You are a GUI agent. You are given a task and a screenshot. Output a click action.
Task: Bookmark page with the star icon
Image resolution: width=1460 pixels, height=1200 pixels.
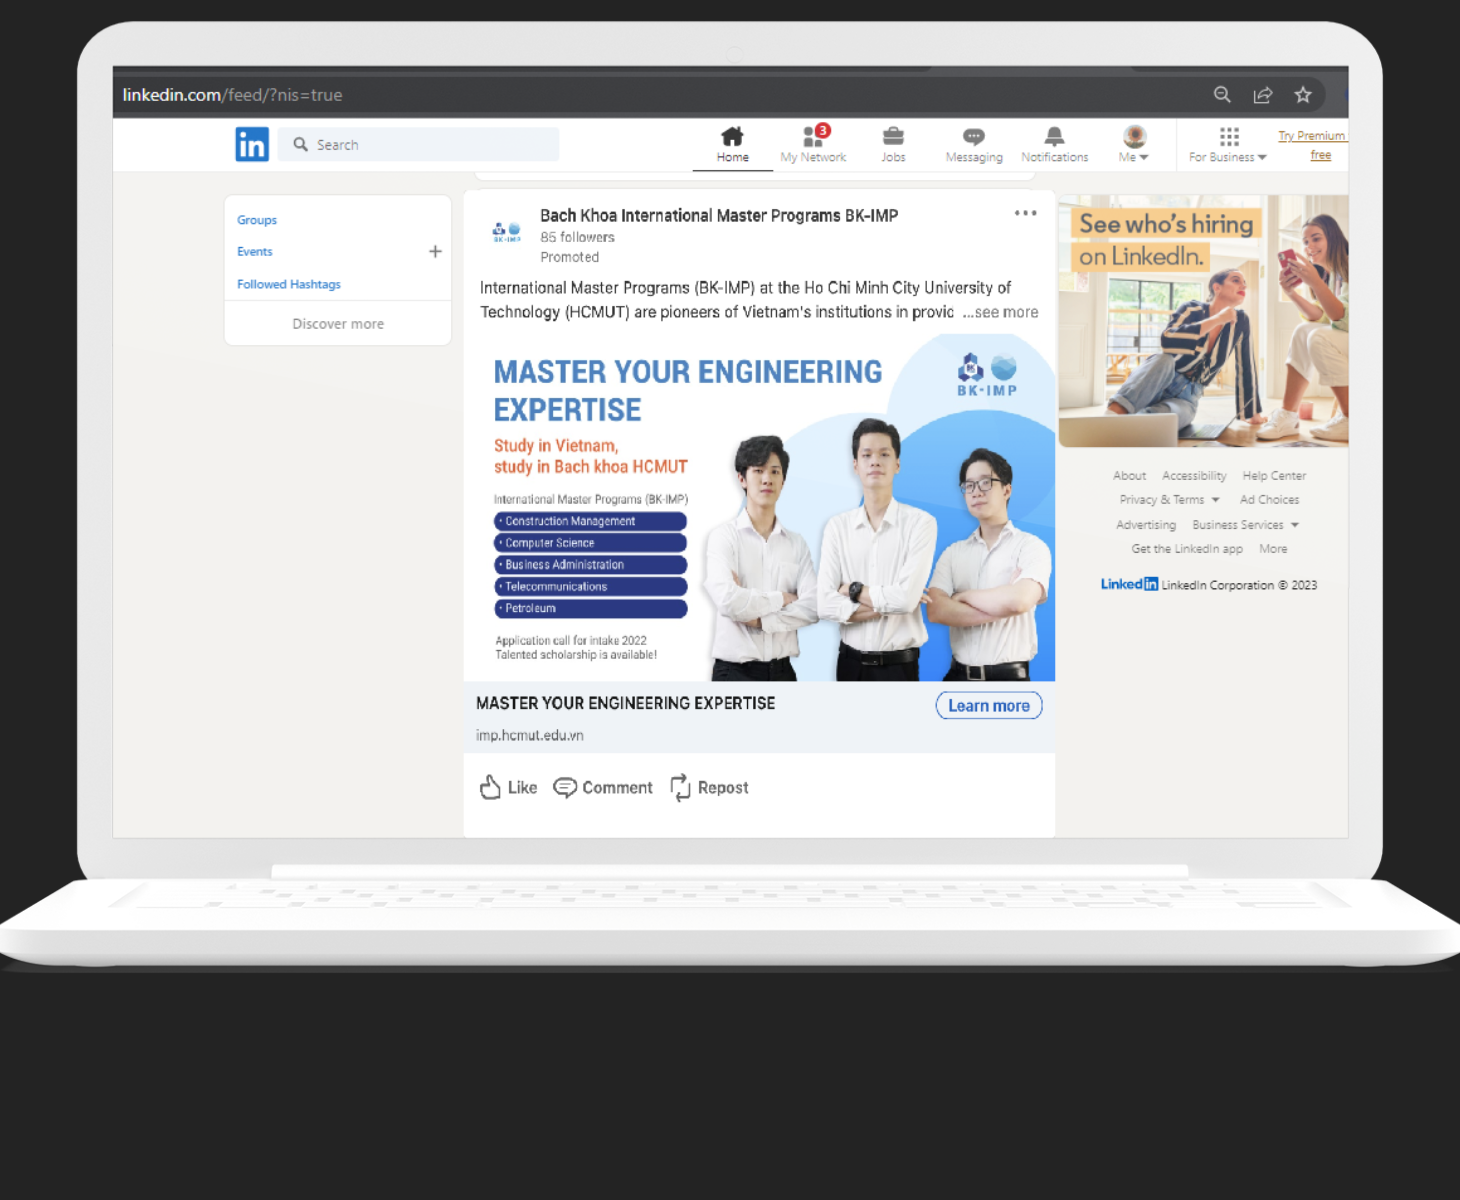tap(1302, 95)
